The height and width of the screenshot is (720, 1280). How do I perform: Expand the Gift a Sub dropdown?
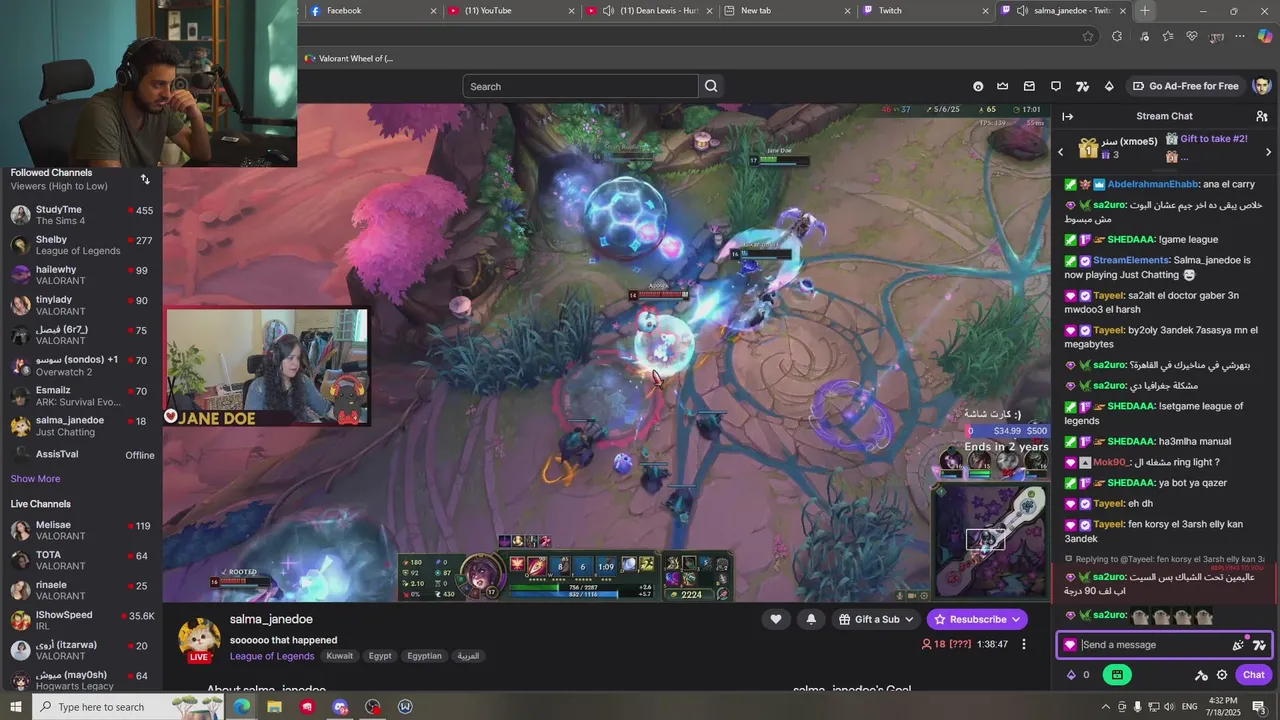click(876, 619)
